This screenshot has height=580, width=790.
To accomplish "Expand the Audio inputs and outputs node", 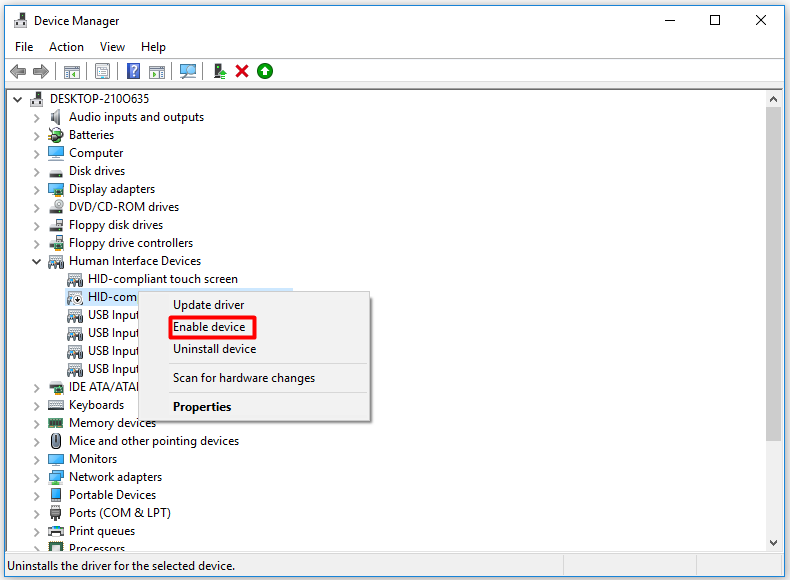I will coord(37,117).
